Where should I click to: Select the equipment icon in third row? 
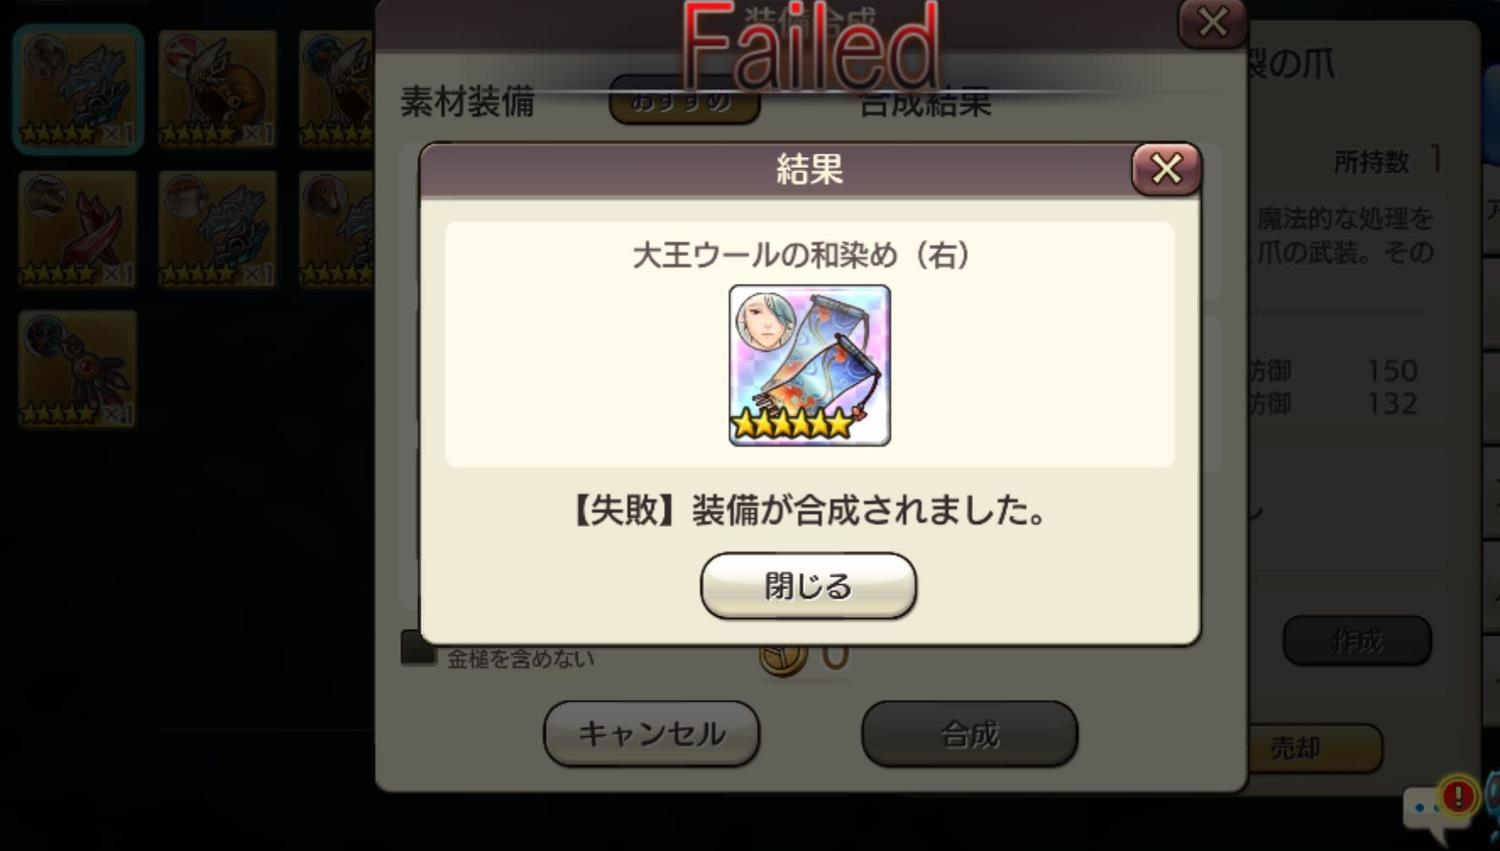(x=77, y=369)
